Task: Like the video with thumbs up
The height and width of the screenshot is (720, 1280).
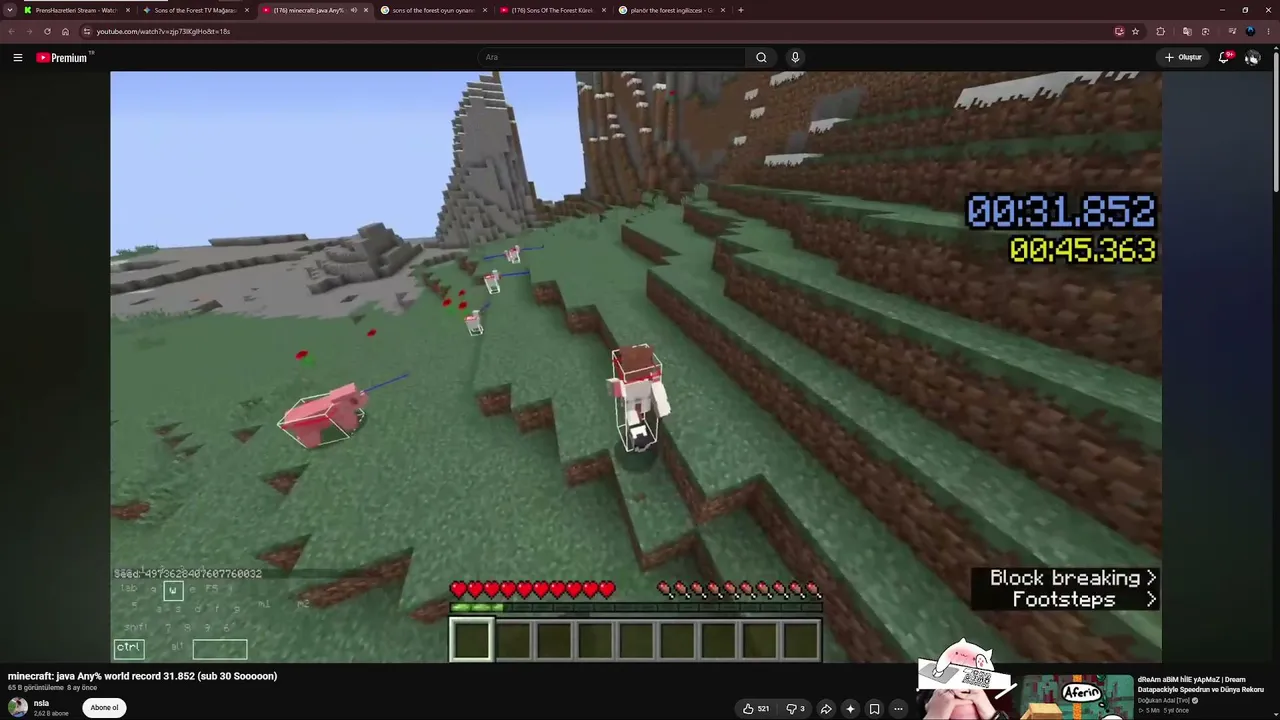Action: 756,709
